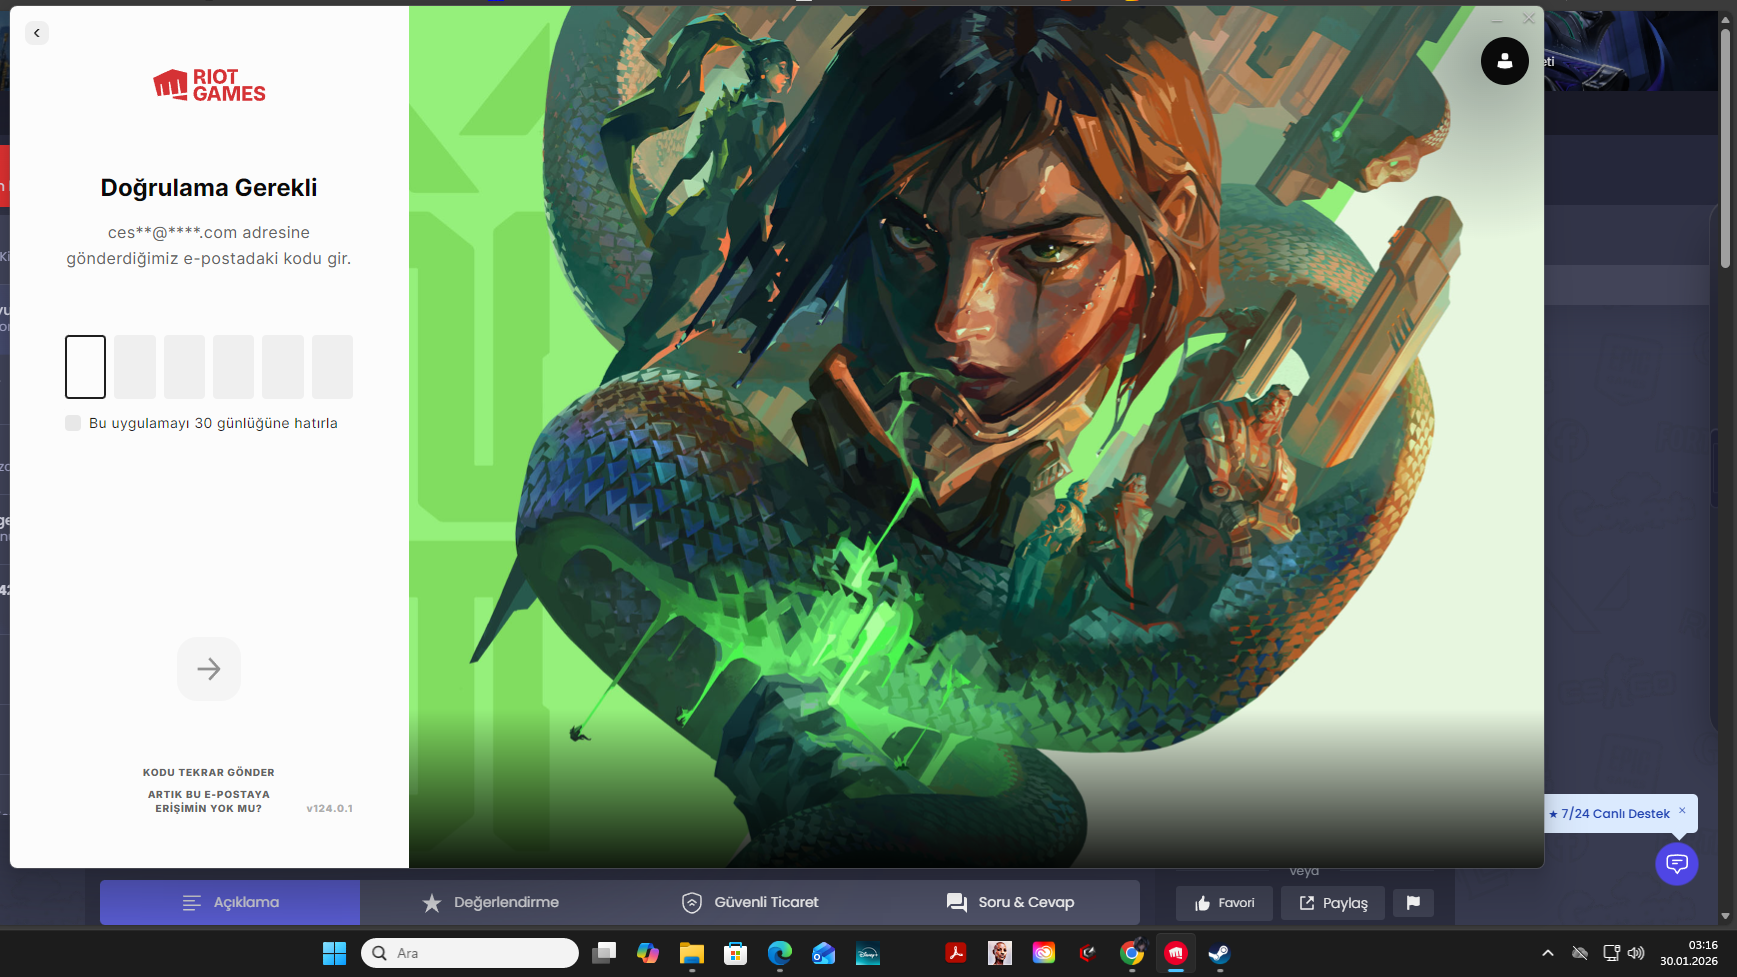The width and height of the screenshot is (1737, 977).
Task: Open Outlook from the taskbar
Action: click(824, 953)
